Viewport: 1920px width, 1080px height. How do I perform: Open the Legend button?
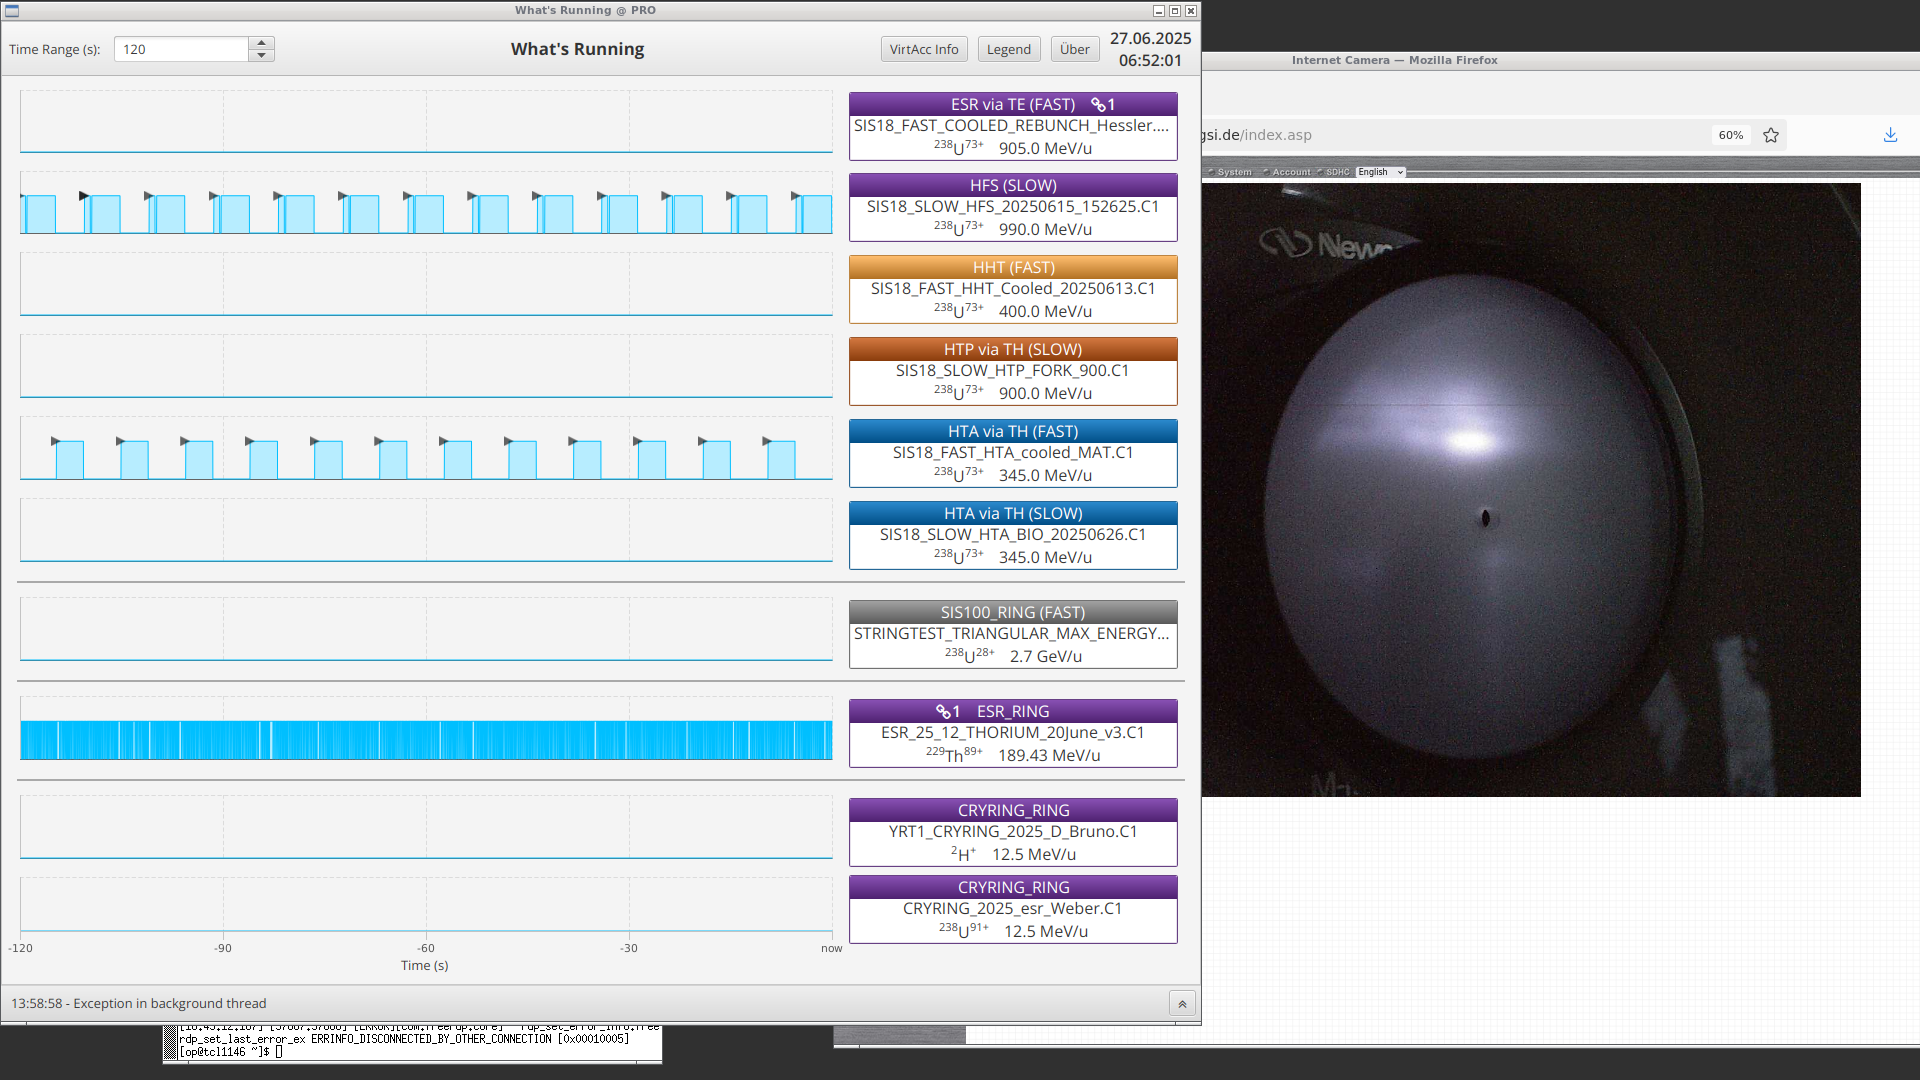tap(1008, 49)
